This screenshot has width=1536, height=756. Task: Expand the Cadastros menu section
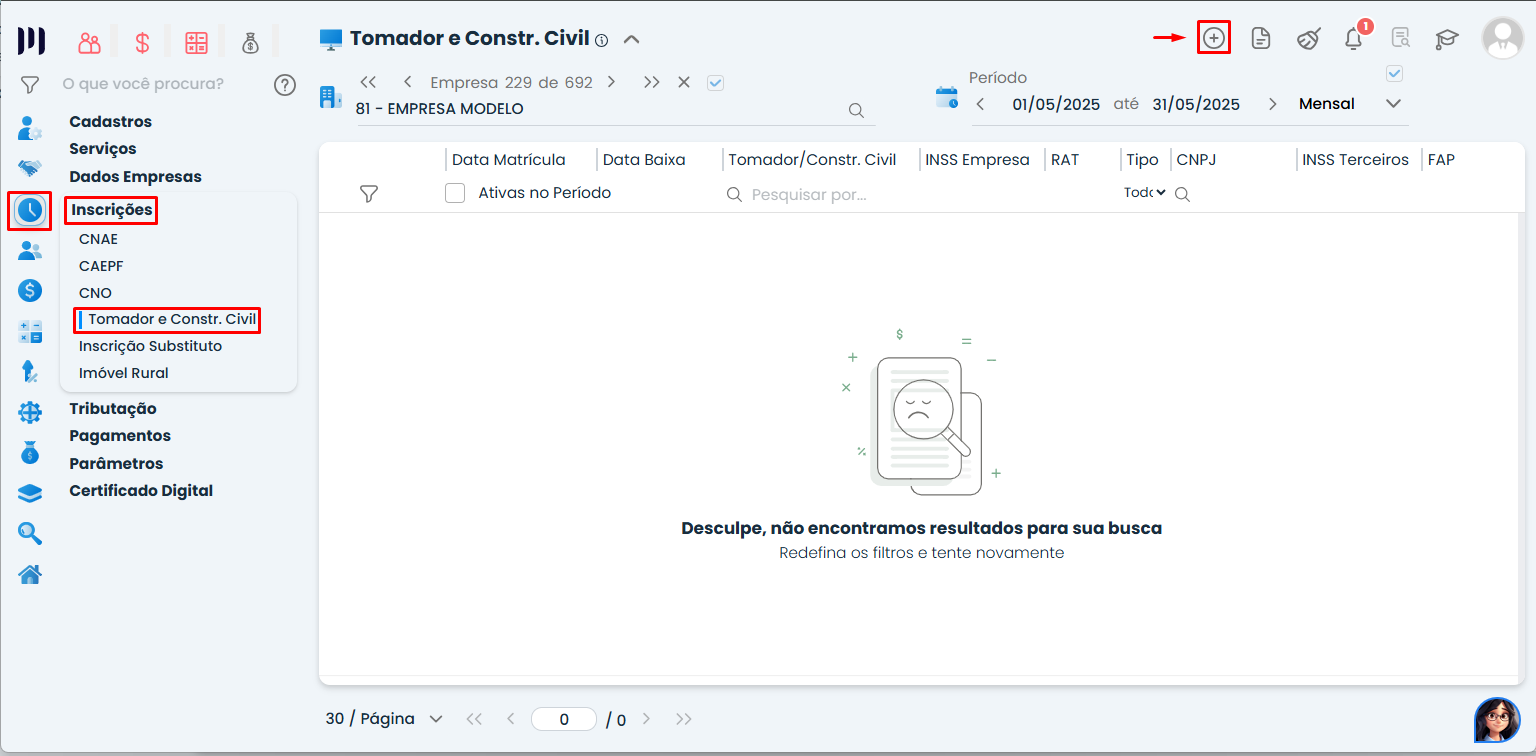pyautogui.click(x=110, y=122)
